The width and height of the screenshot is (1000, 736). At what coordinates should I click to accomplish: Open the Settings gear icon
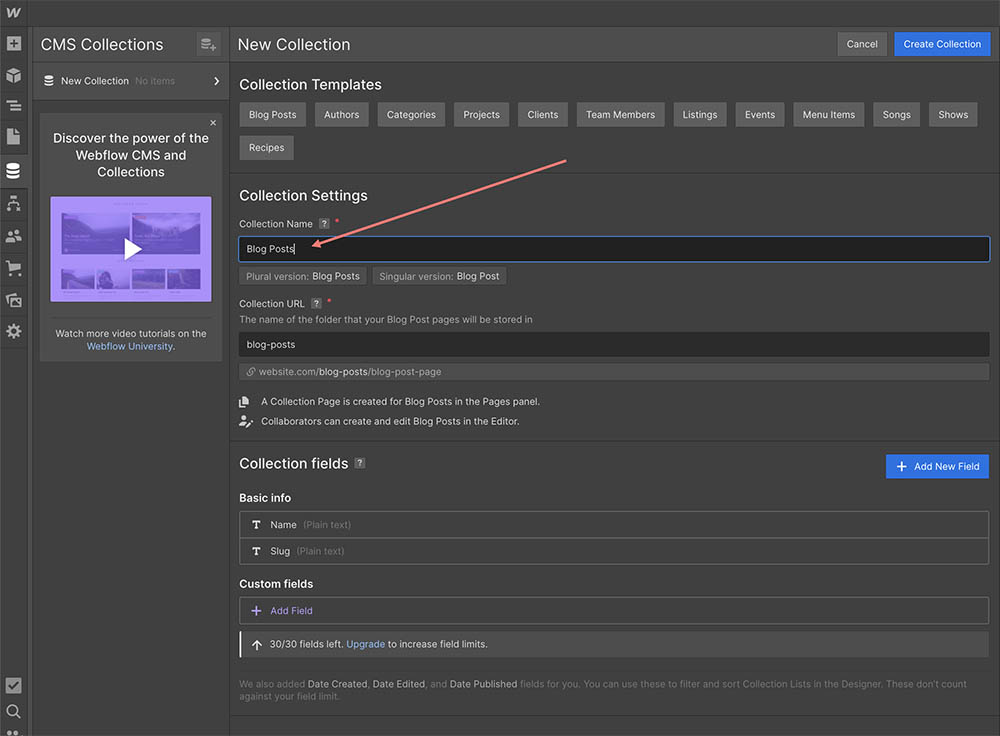[x=13, y=331]
